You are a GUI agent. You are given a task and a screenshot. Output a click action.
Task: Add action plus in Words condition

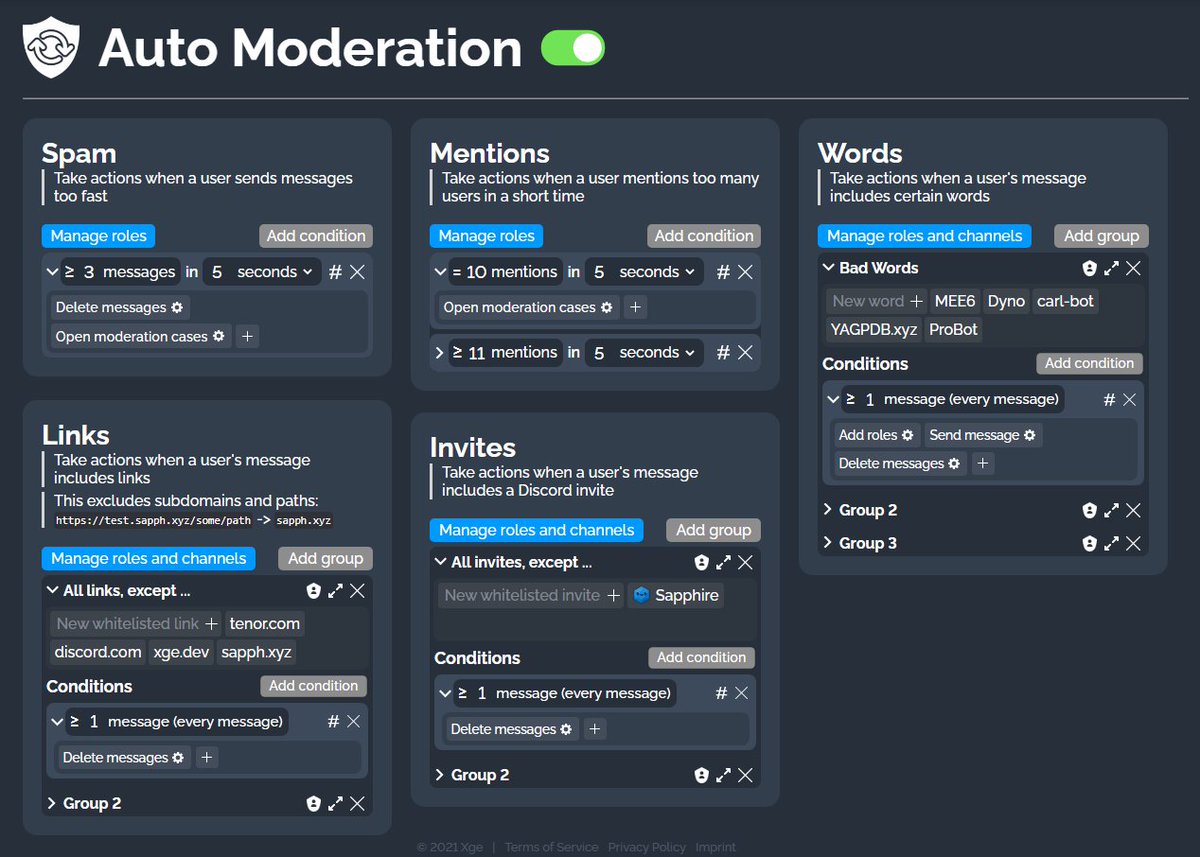(x=983, y=464)
